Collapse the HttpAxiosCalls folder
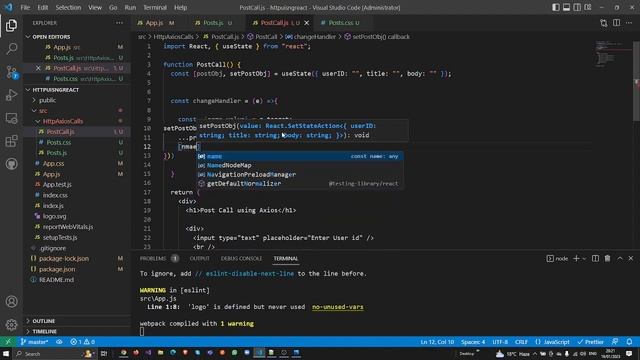Viewport: 640px width, 360px height. click(77, 121)
